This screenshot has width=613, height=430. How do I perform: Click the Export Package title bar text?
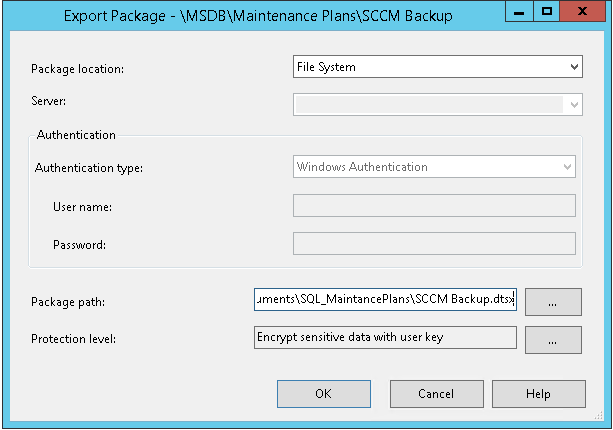pos(258,16)
